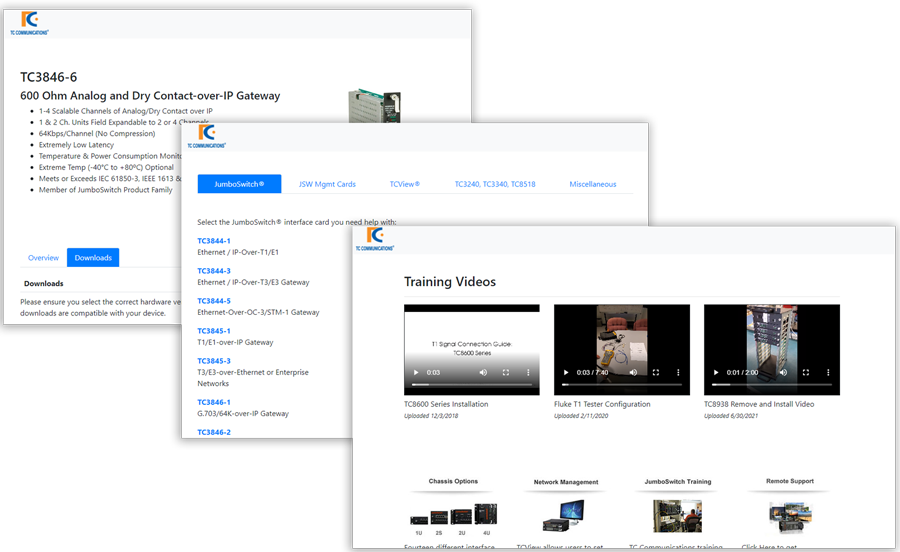Play the TC8600 Series Installation video
Viewport: 900px width, 552px height.
[x=416, y=372]
